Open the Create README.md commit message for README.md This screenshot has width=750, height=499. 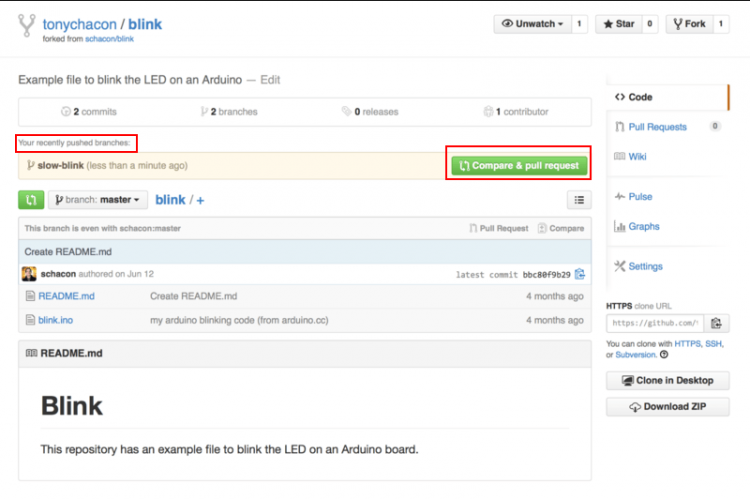tap(194, 296)
